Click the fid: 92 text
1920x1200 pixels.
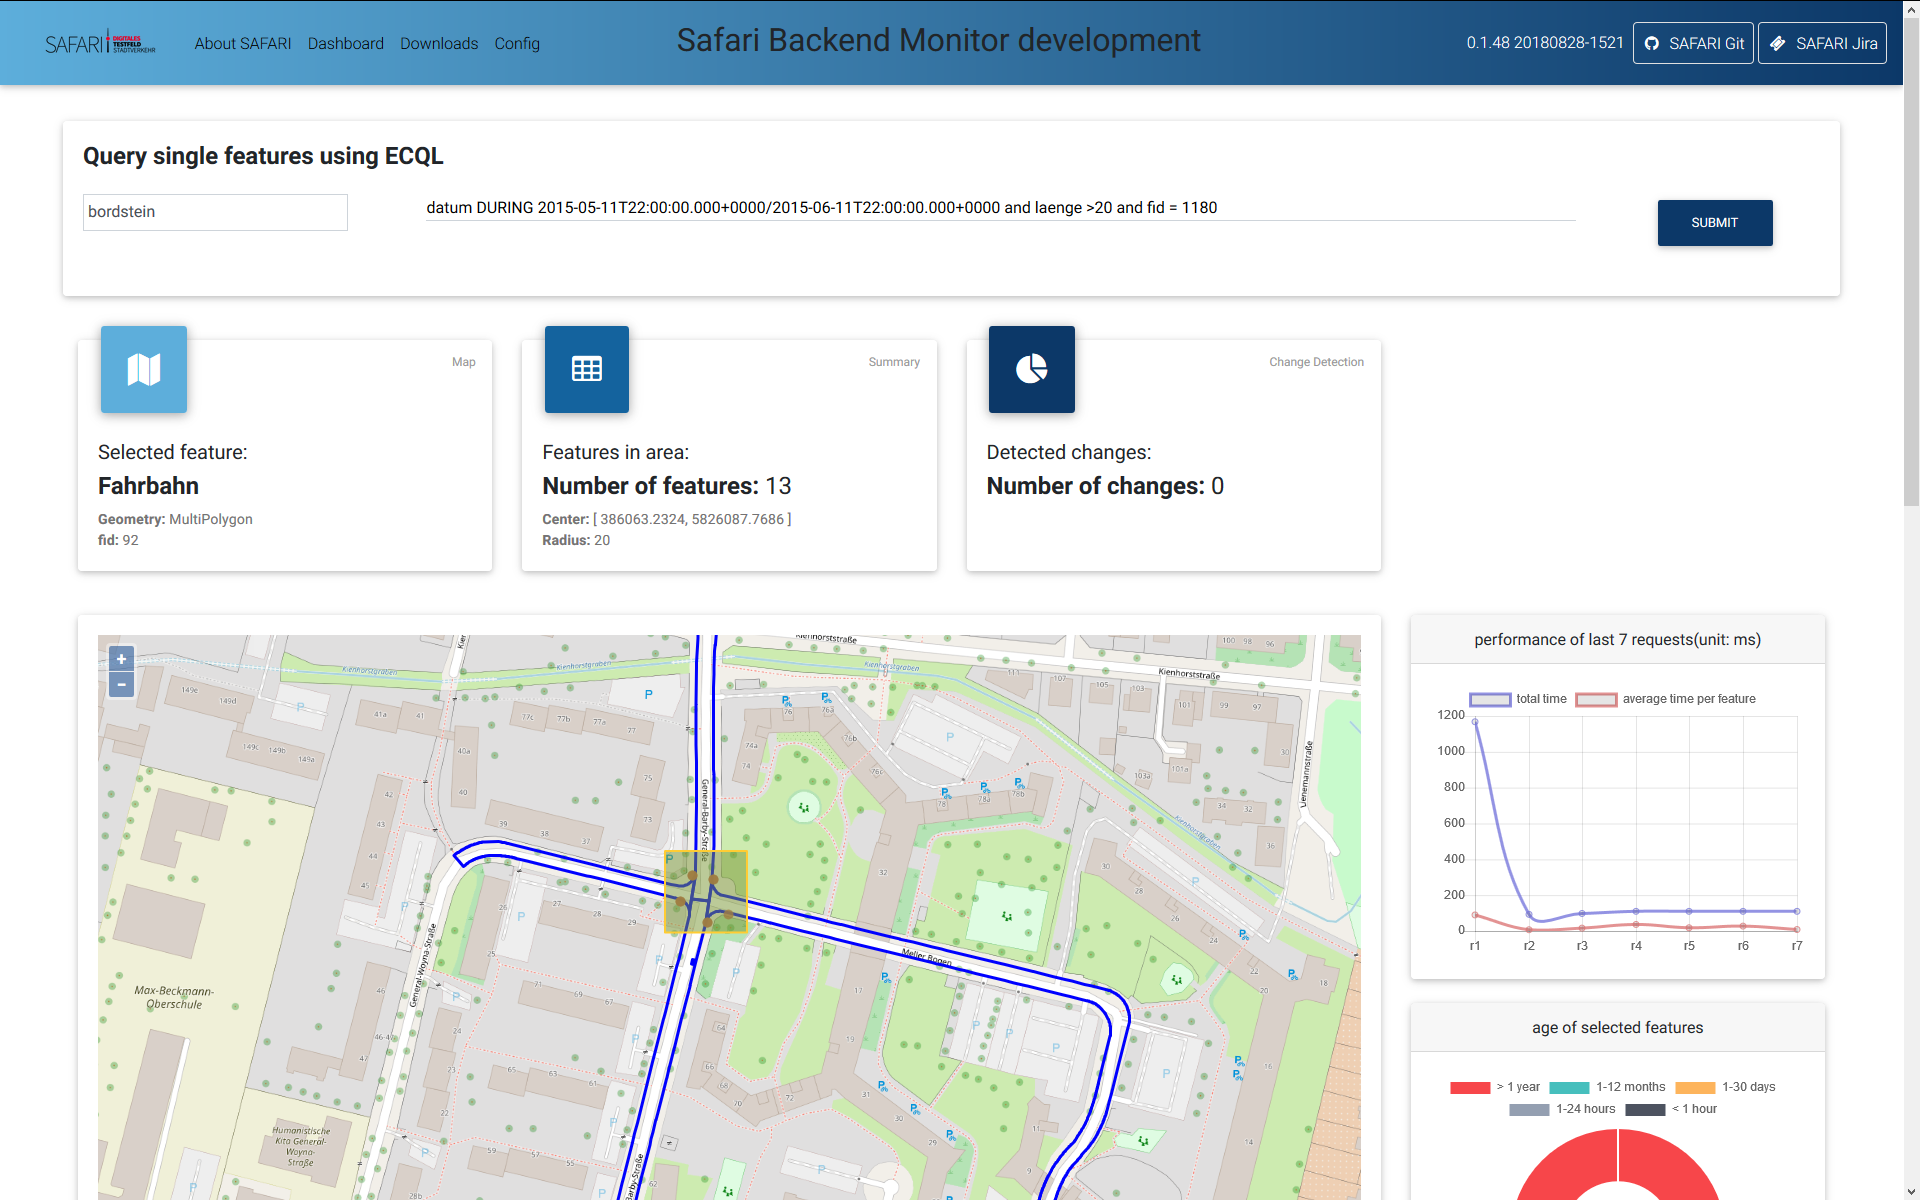pos(118,540)
